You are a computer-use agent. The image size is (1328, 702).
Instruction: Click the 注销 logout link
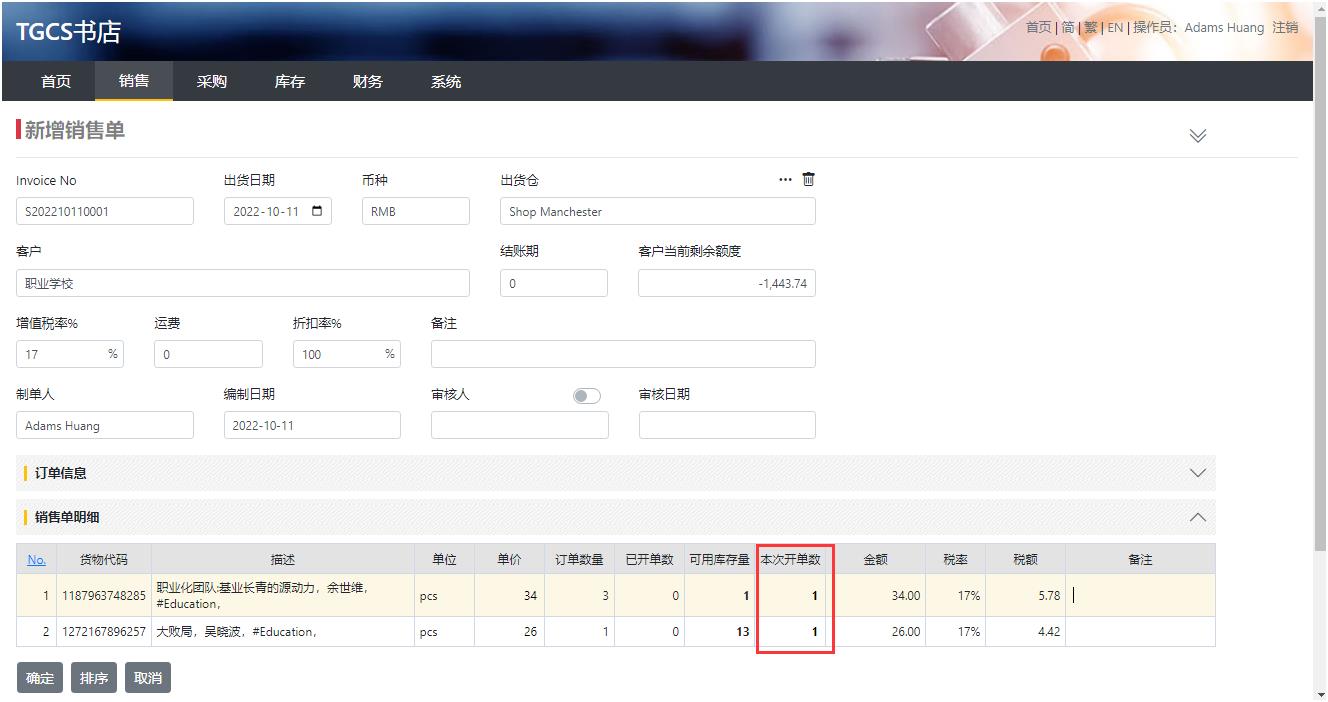[1285, 28]
